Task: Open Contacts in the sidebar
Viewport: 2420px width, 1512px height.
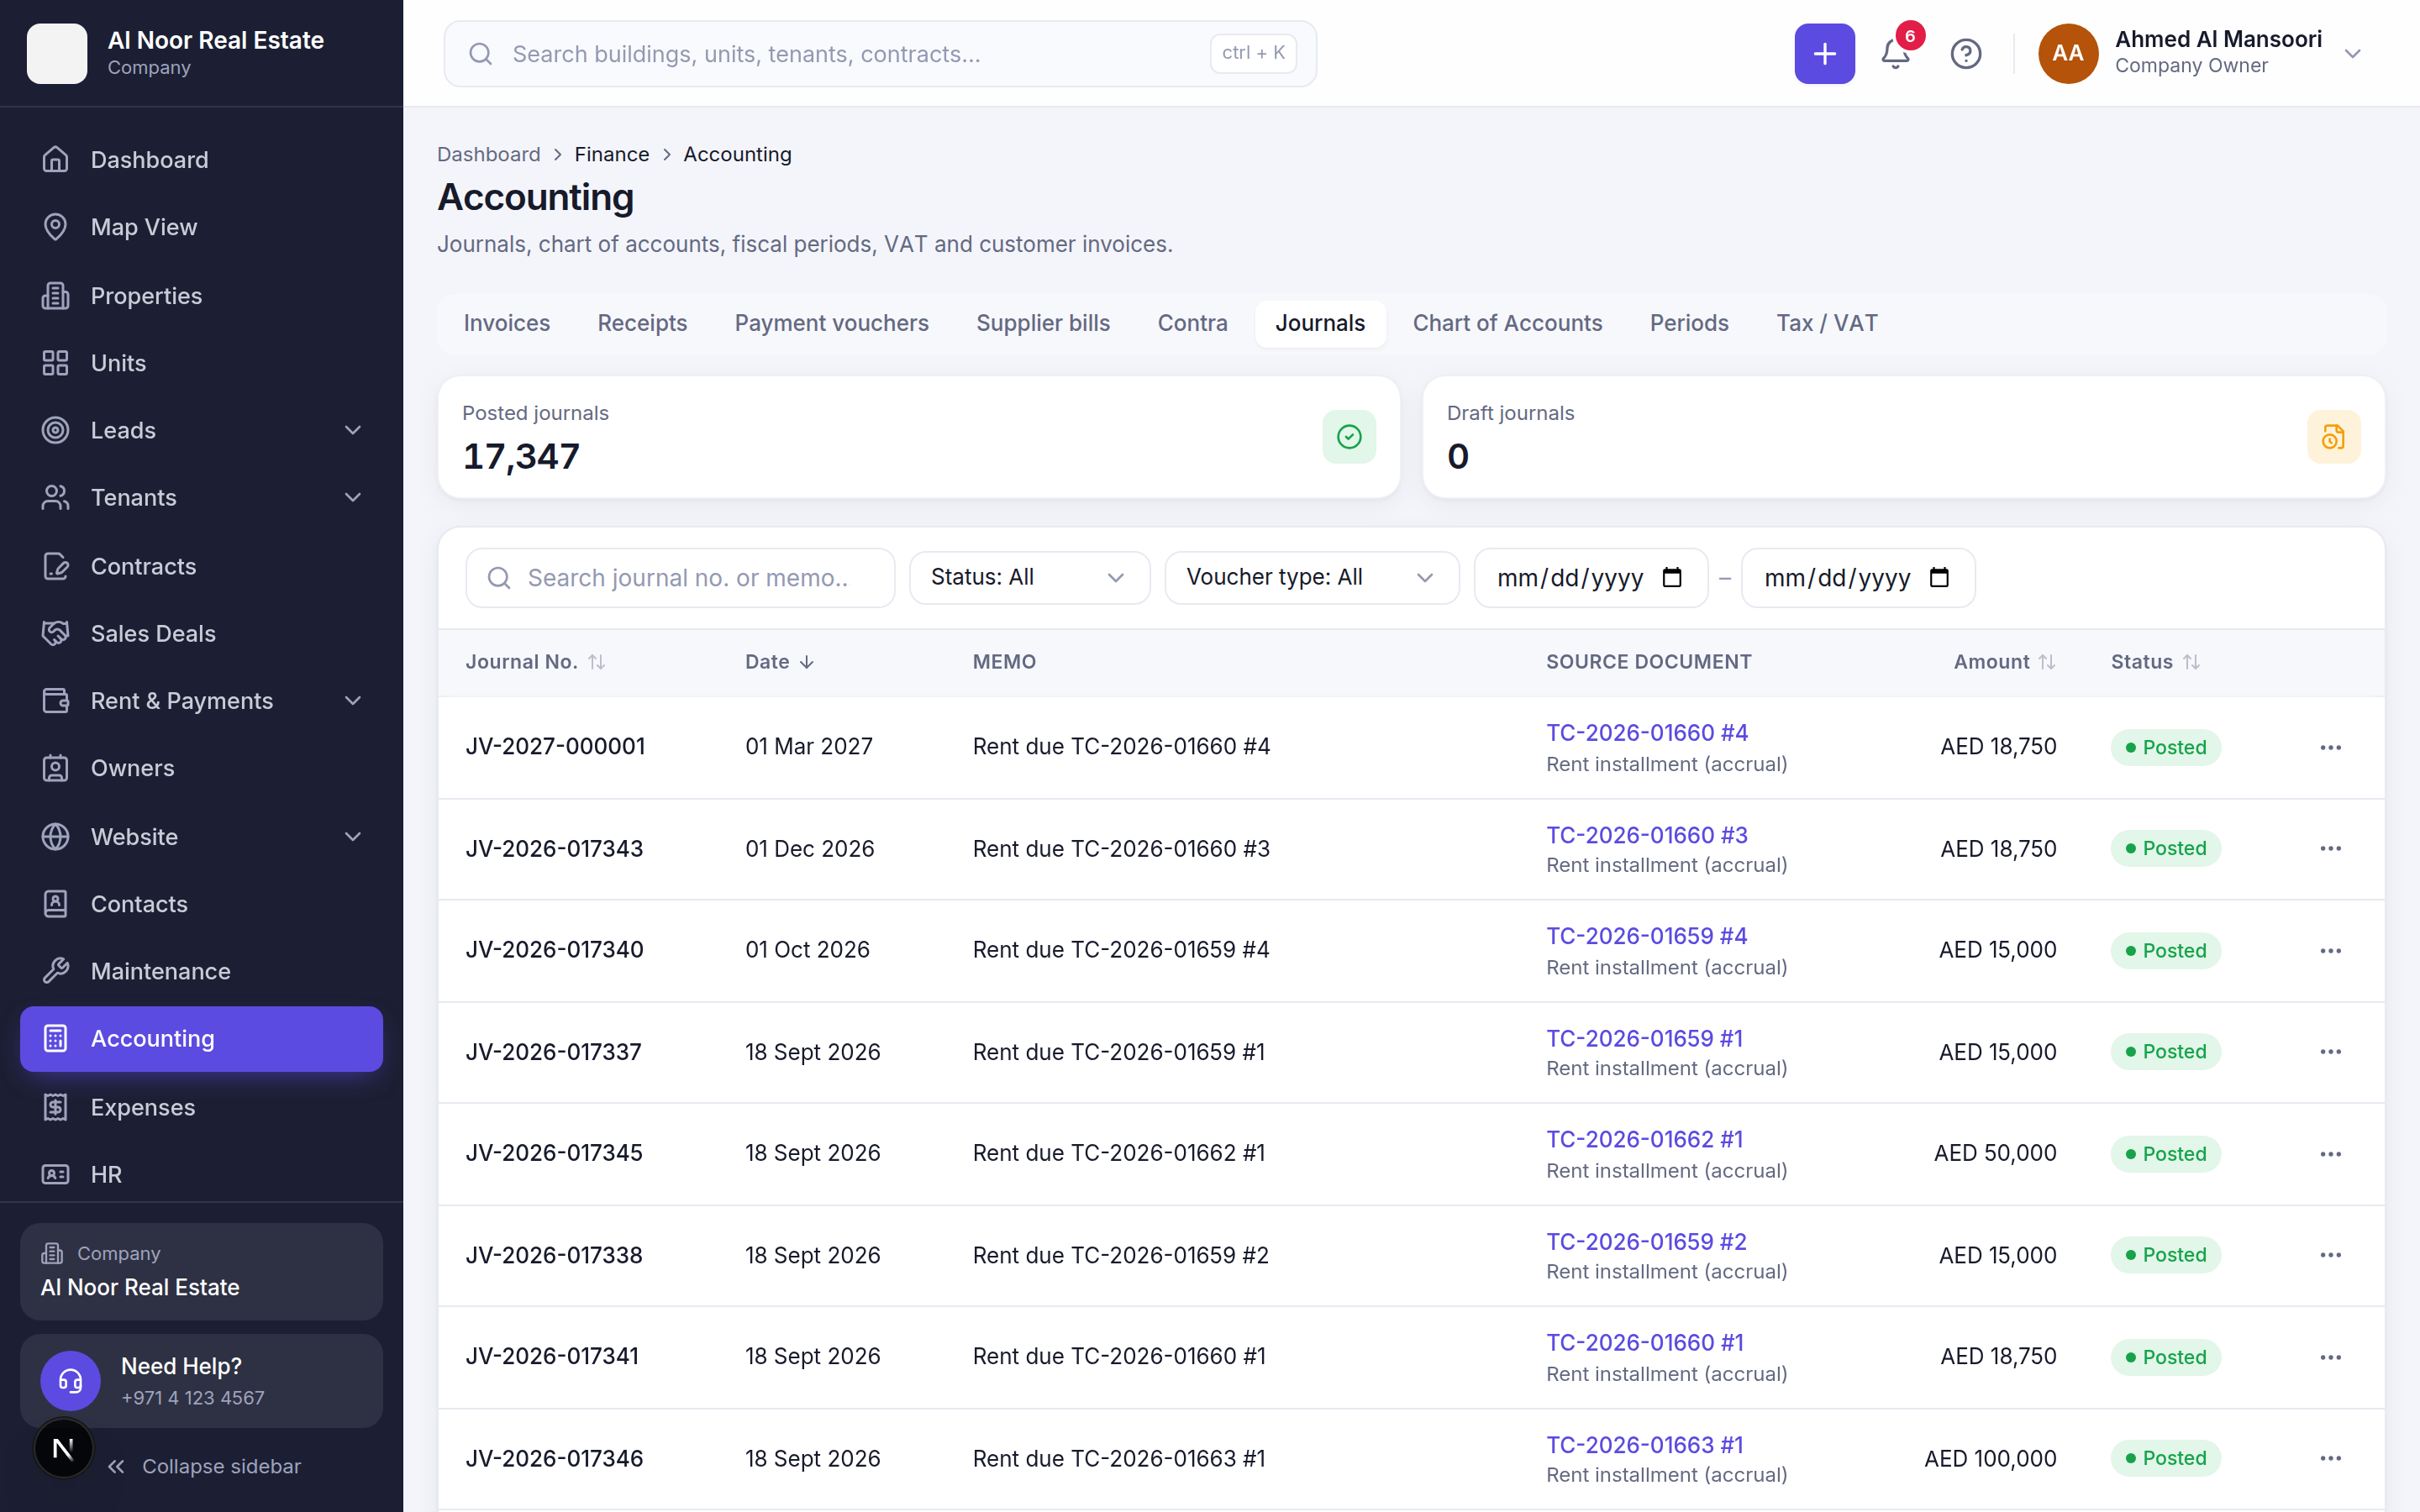Action: (201, 904)
